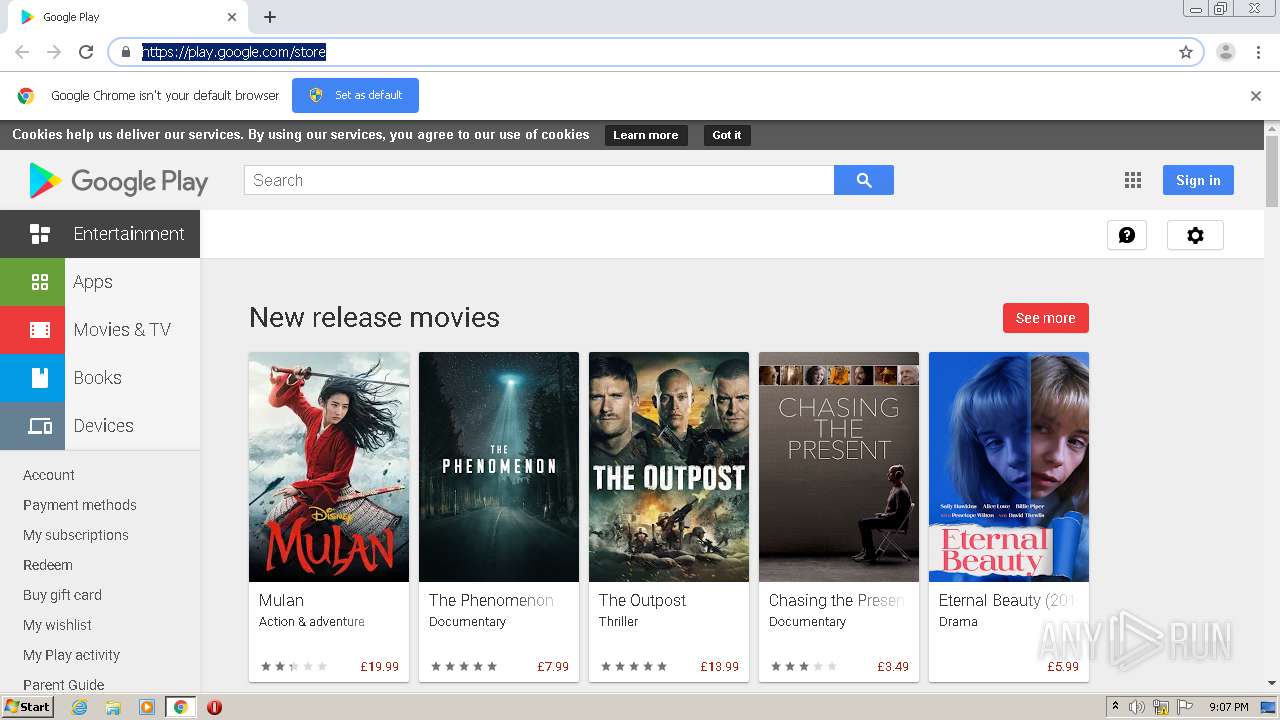Open The Phenomenon movie poster
The image size is (1280, 720).
pyautogui.click(x=499, y=467)
